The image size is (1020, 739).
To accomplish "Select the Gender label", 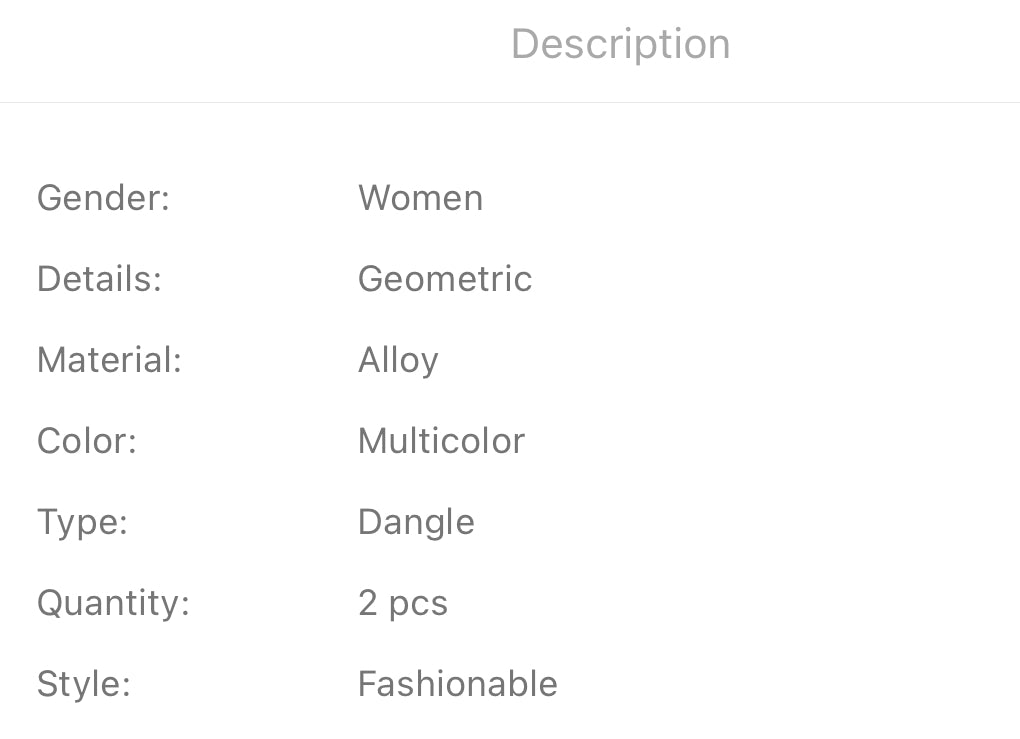I will pos(103,198).
